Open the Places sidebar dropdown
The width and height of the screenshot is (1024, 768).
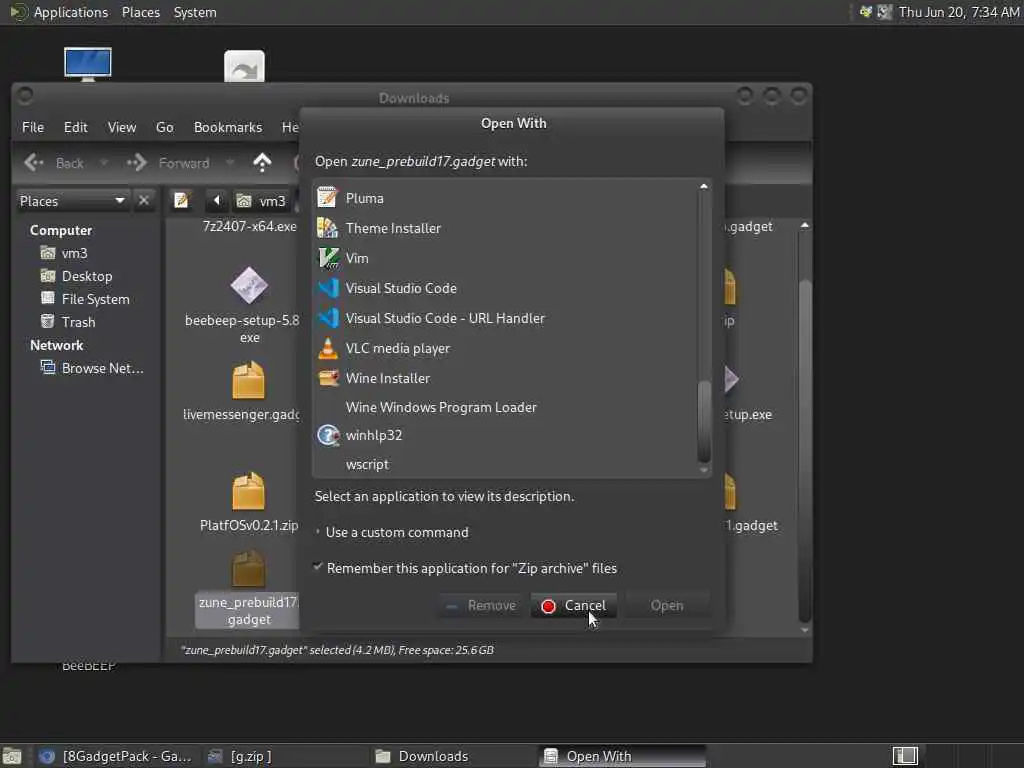click(72, 200)
